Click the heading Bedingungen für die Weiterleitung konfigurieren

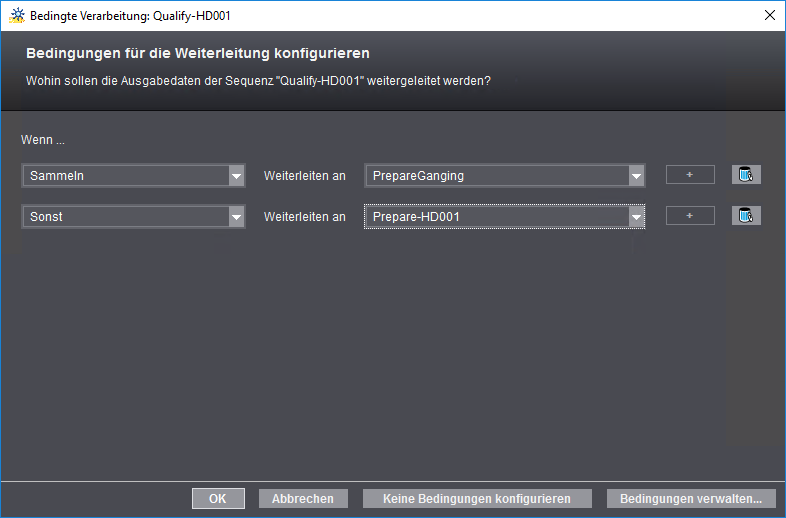[198, 53]
